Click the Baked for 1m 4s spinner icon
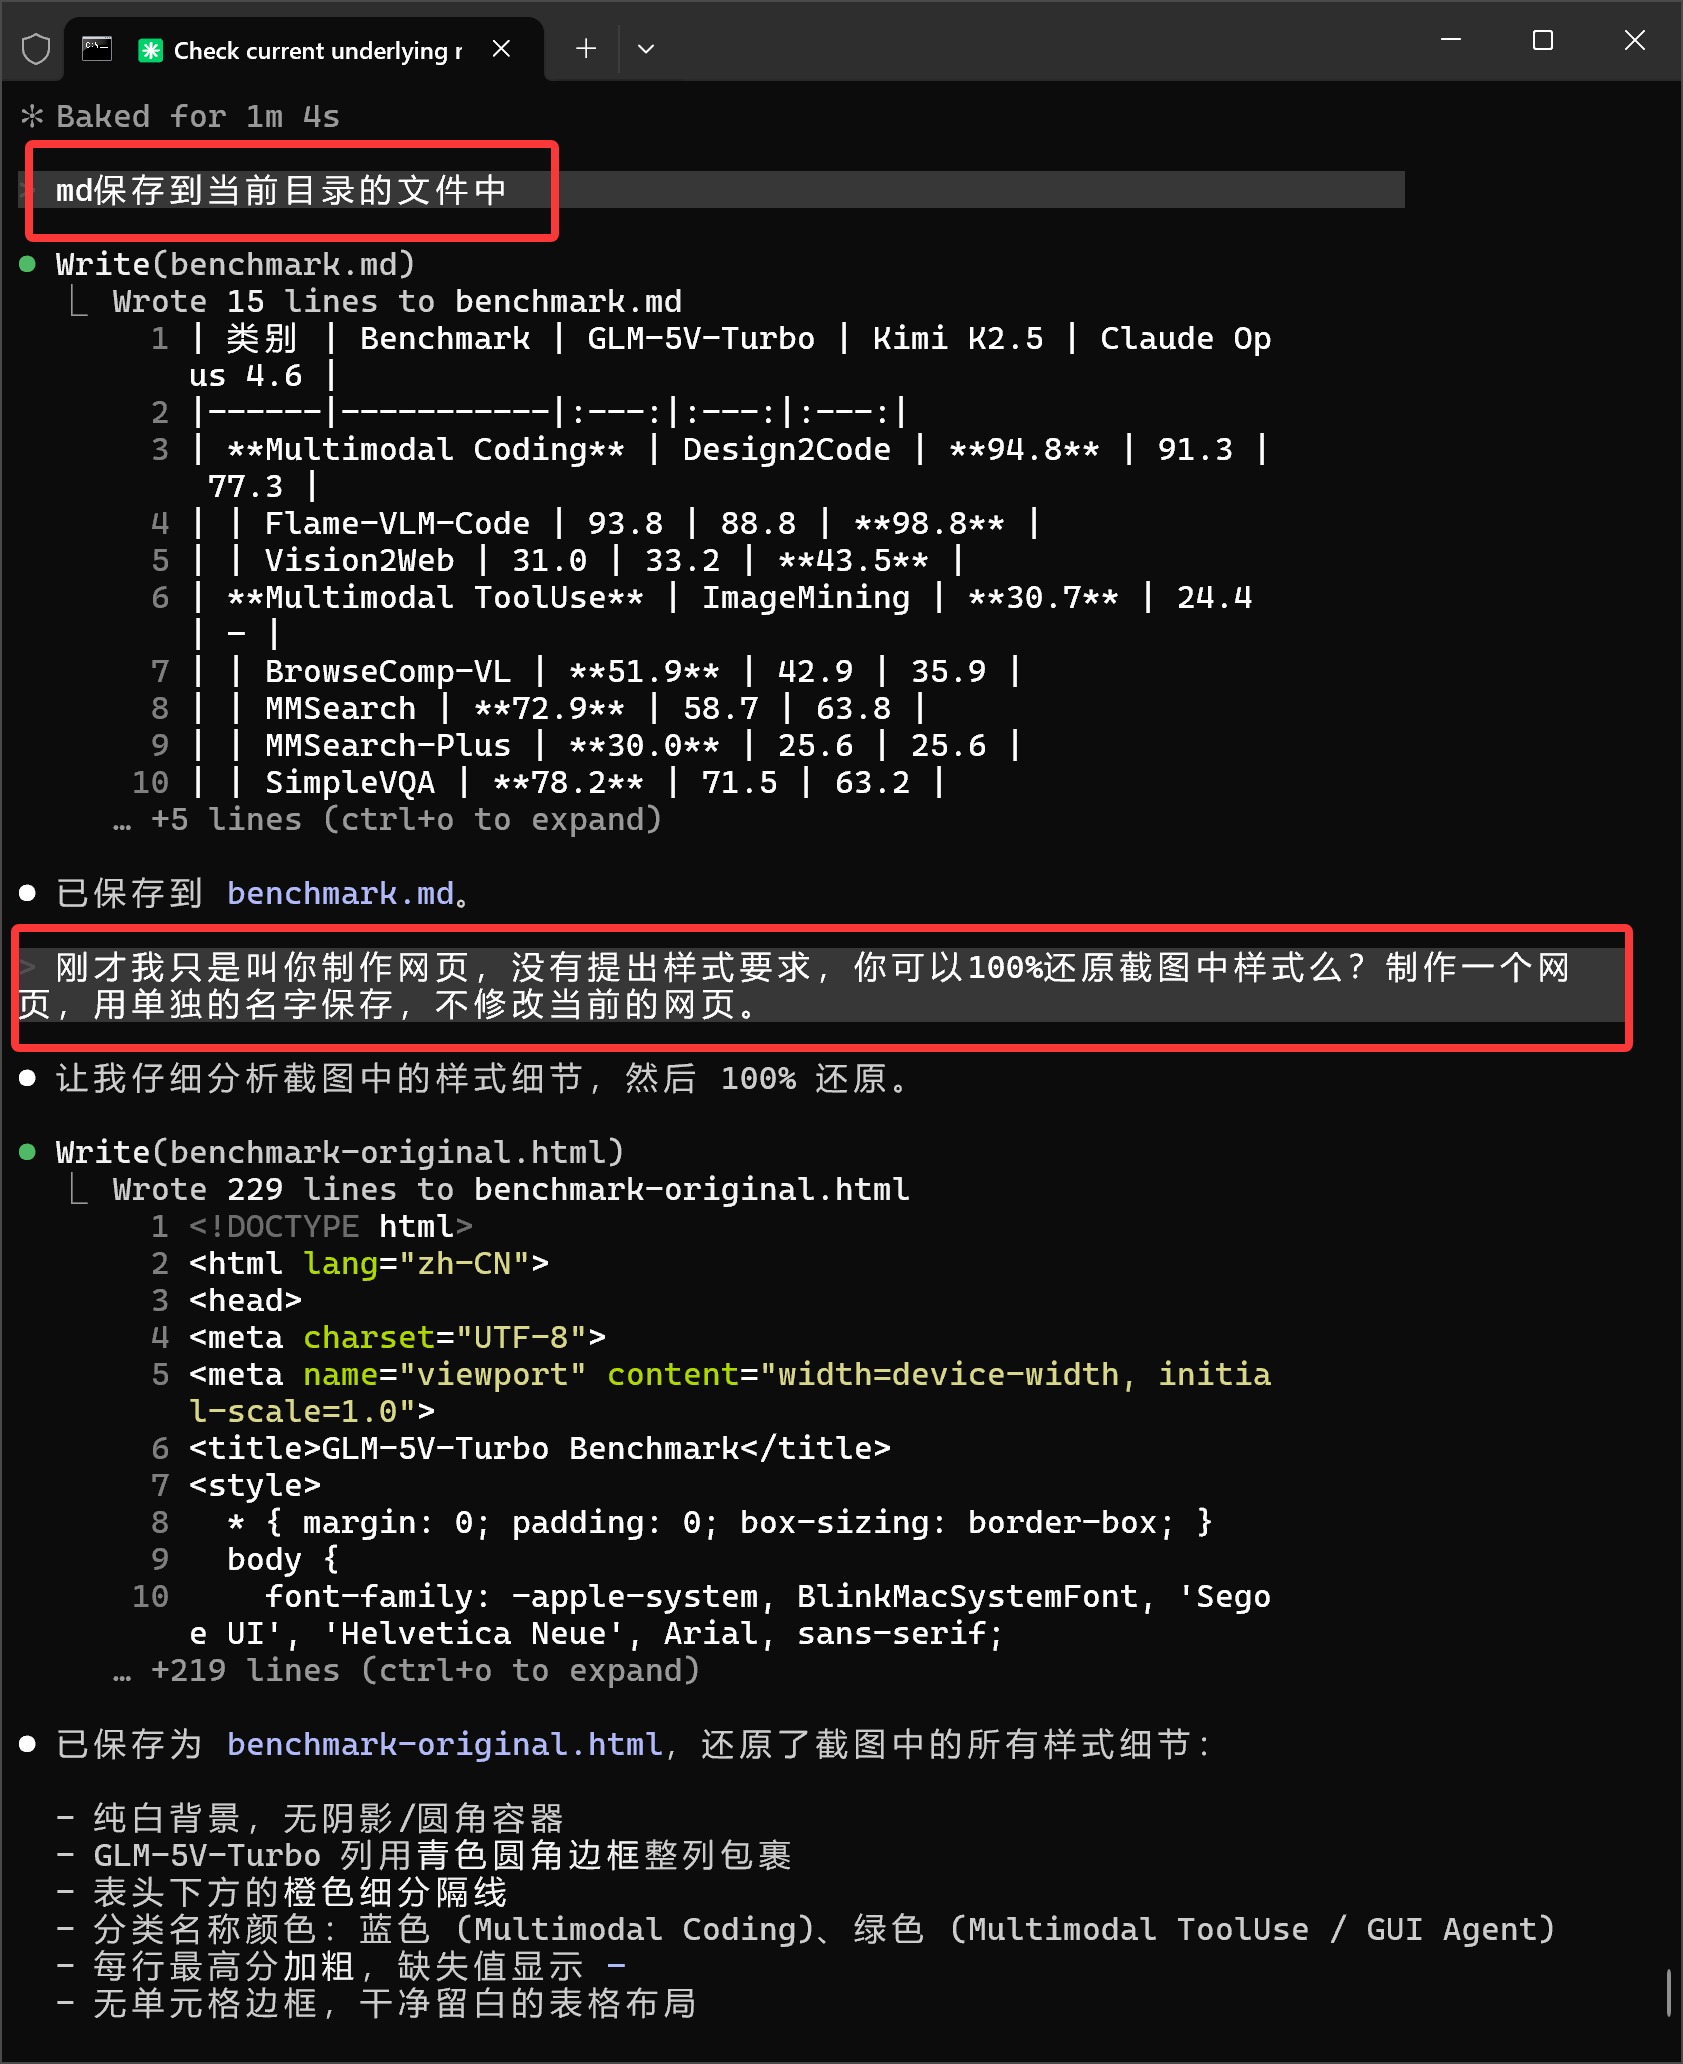Image resolution: width=1683 pixels, height=2064 pixels. [32, 117]
